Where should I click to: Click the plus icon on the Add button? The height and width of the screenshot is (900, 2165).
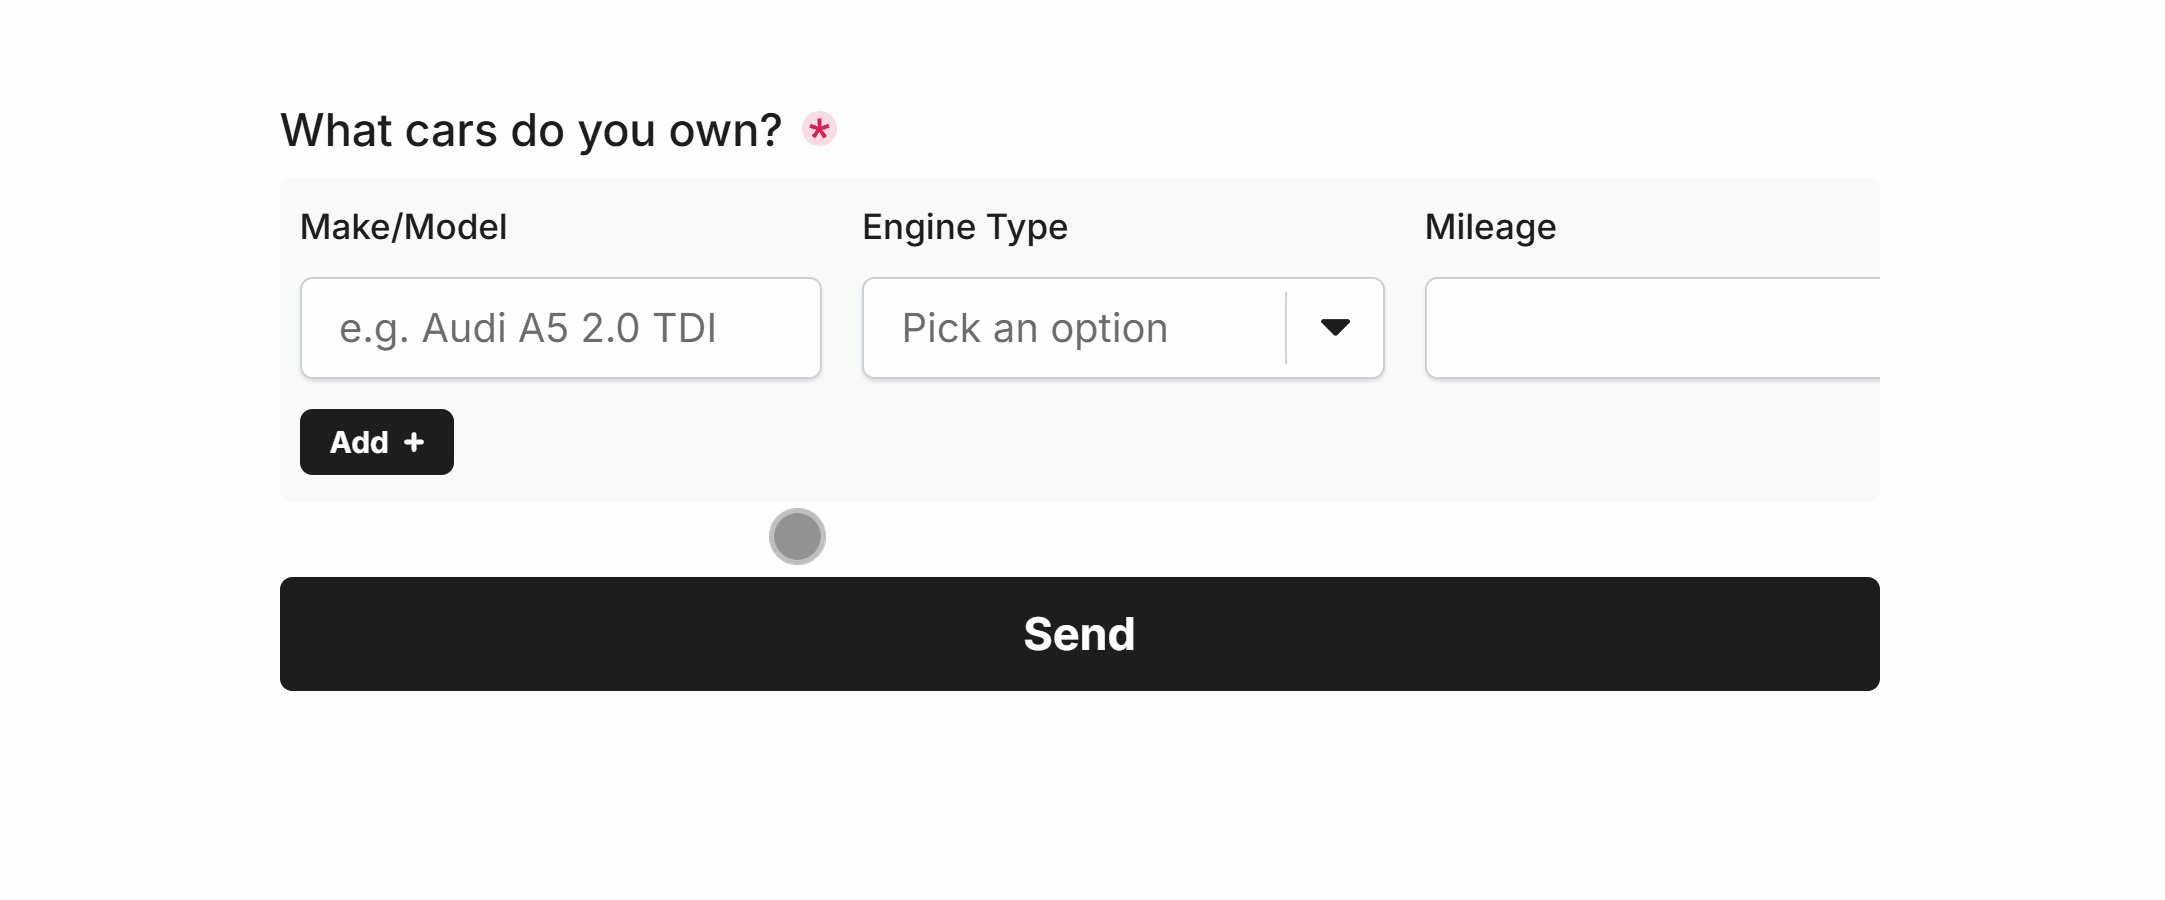[413, 442]
